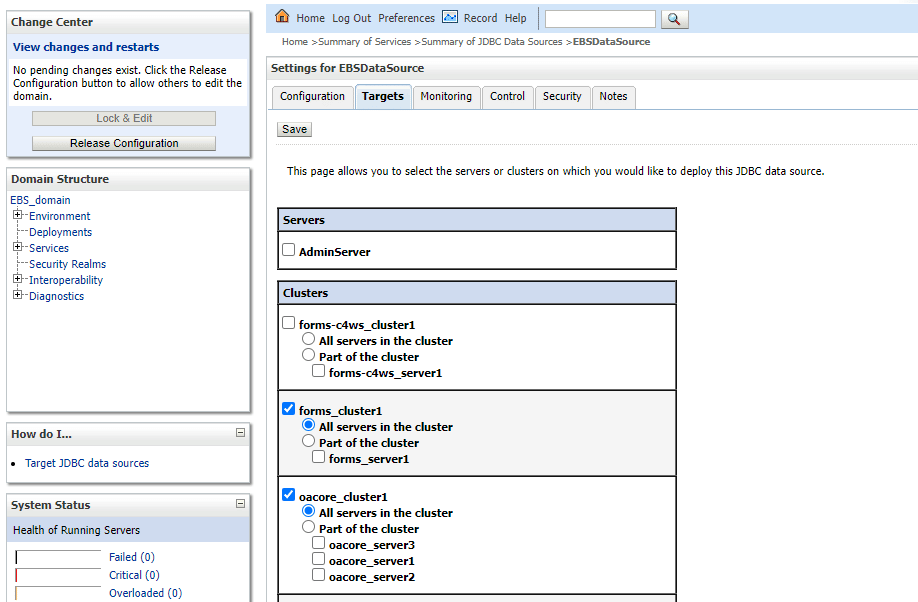This screenshot has width=918, height=602.
Task: Uncheck the forms_cluster1 checkbox
Action: click(289, 409)
